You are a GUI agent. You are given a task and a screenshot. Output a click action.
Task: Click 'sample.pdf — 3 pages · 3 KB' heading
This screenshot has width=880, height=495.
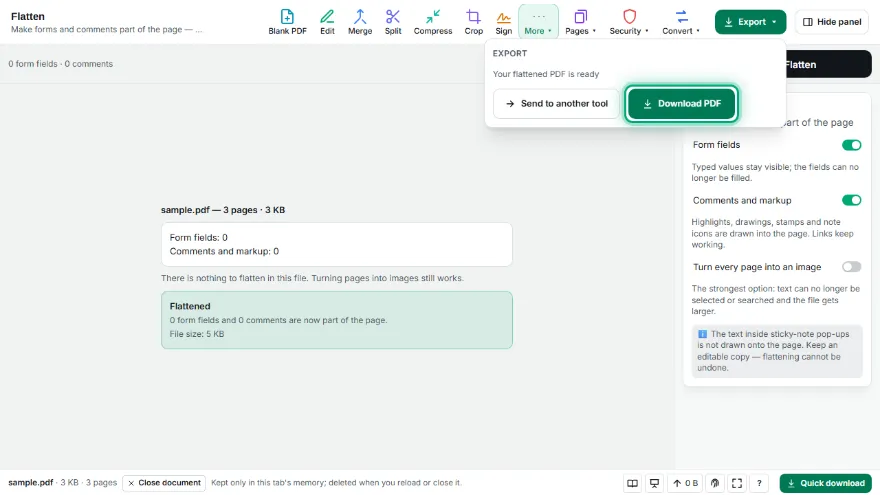[223, 210]
